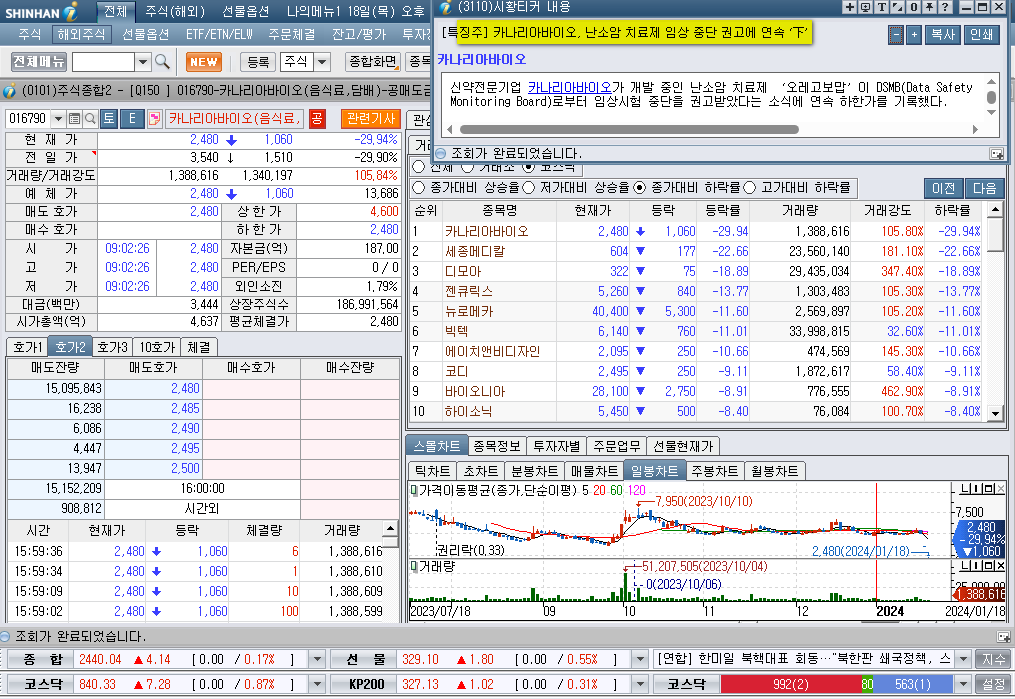Open KP200 index row dropdown arrow

tap(640, 684)
